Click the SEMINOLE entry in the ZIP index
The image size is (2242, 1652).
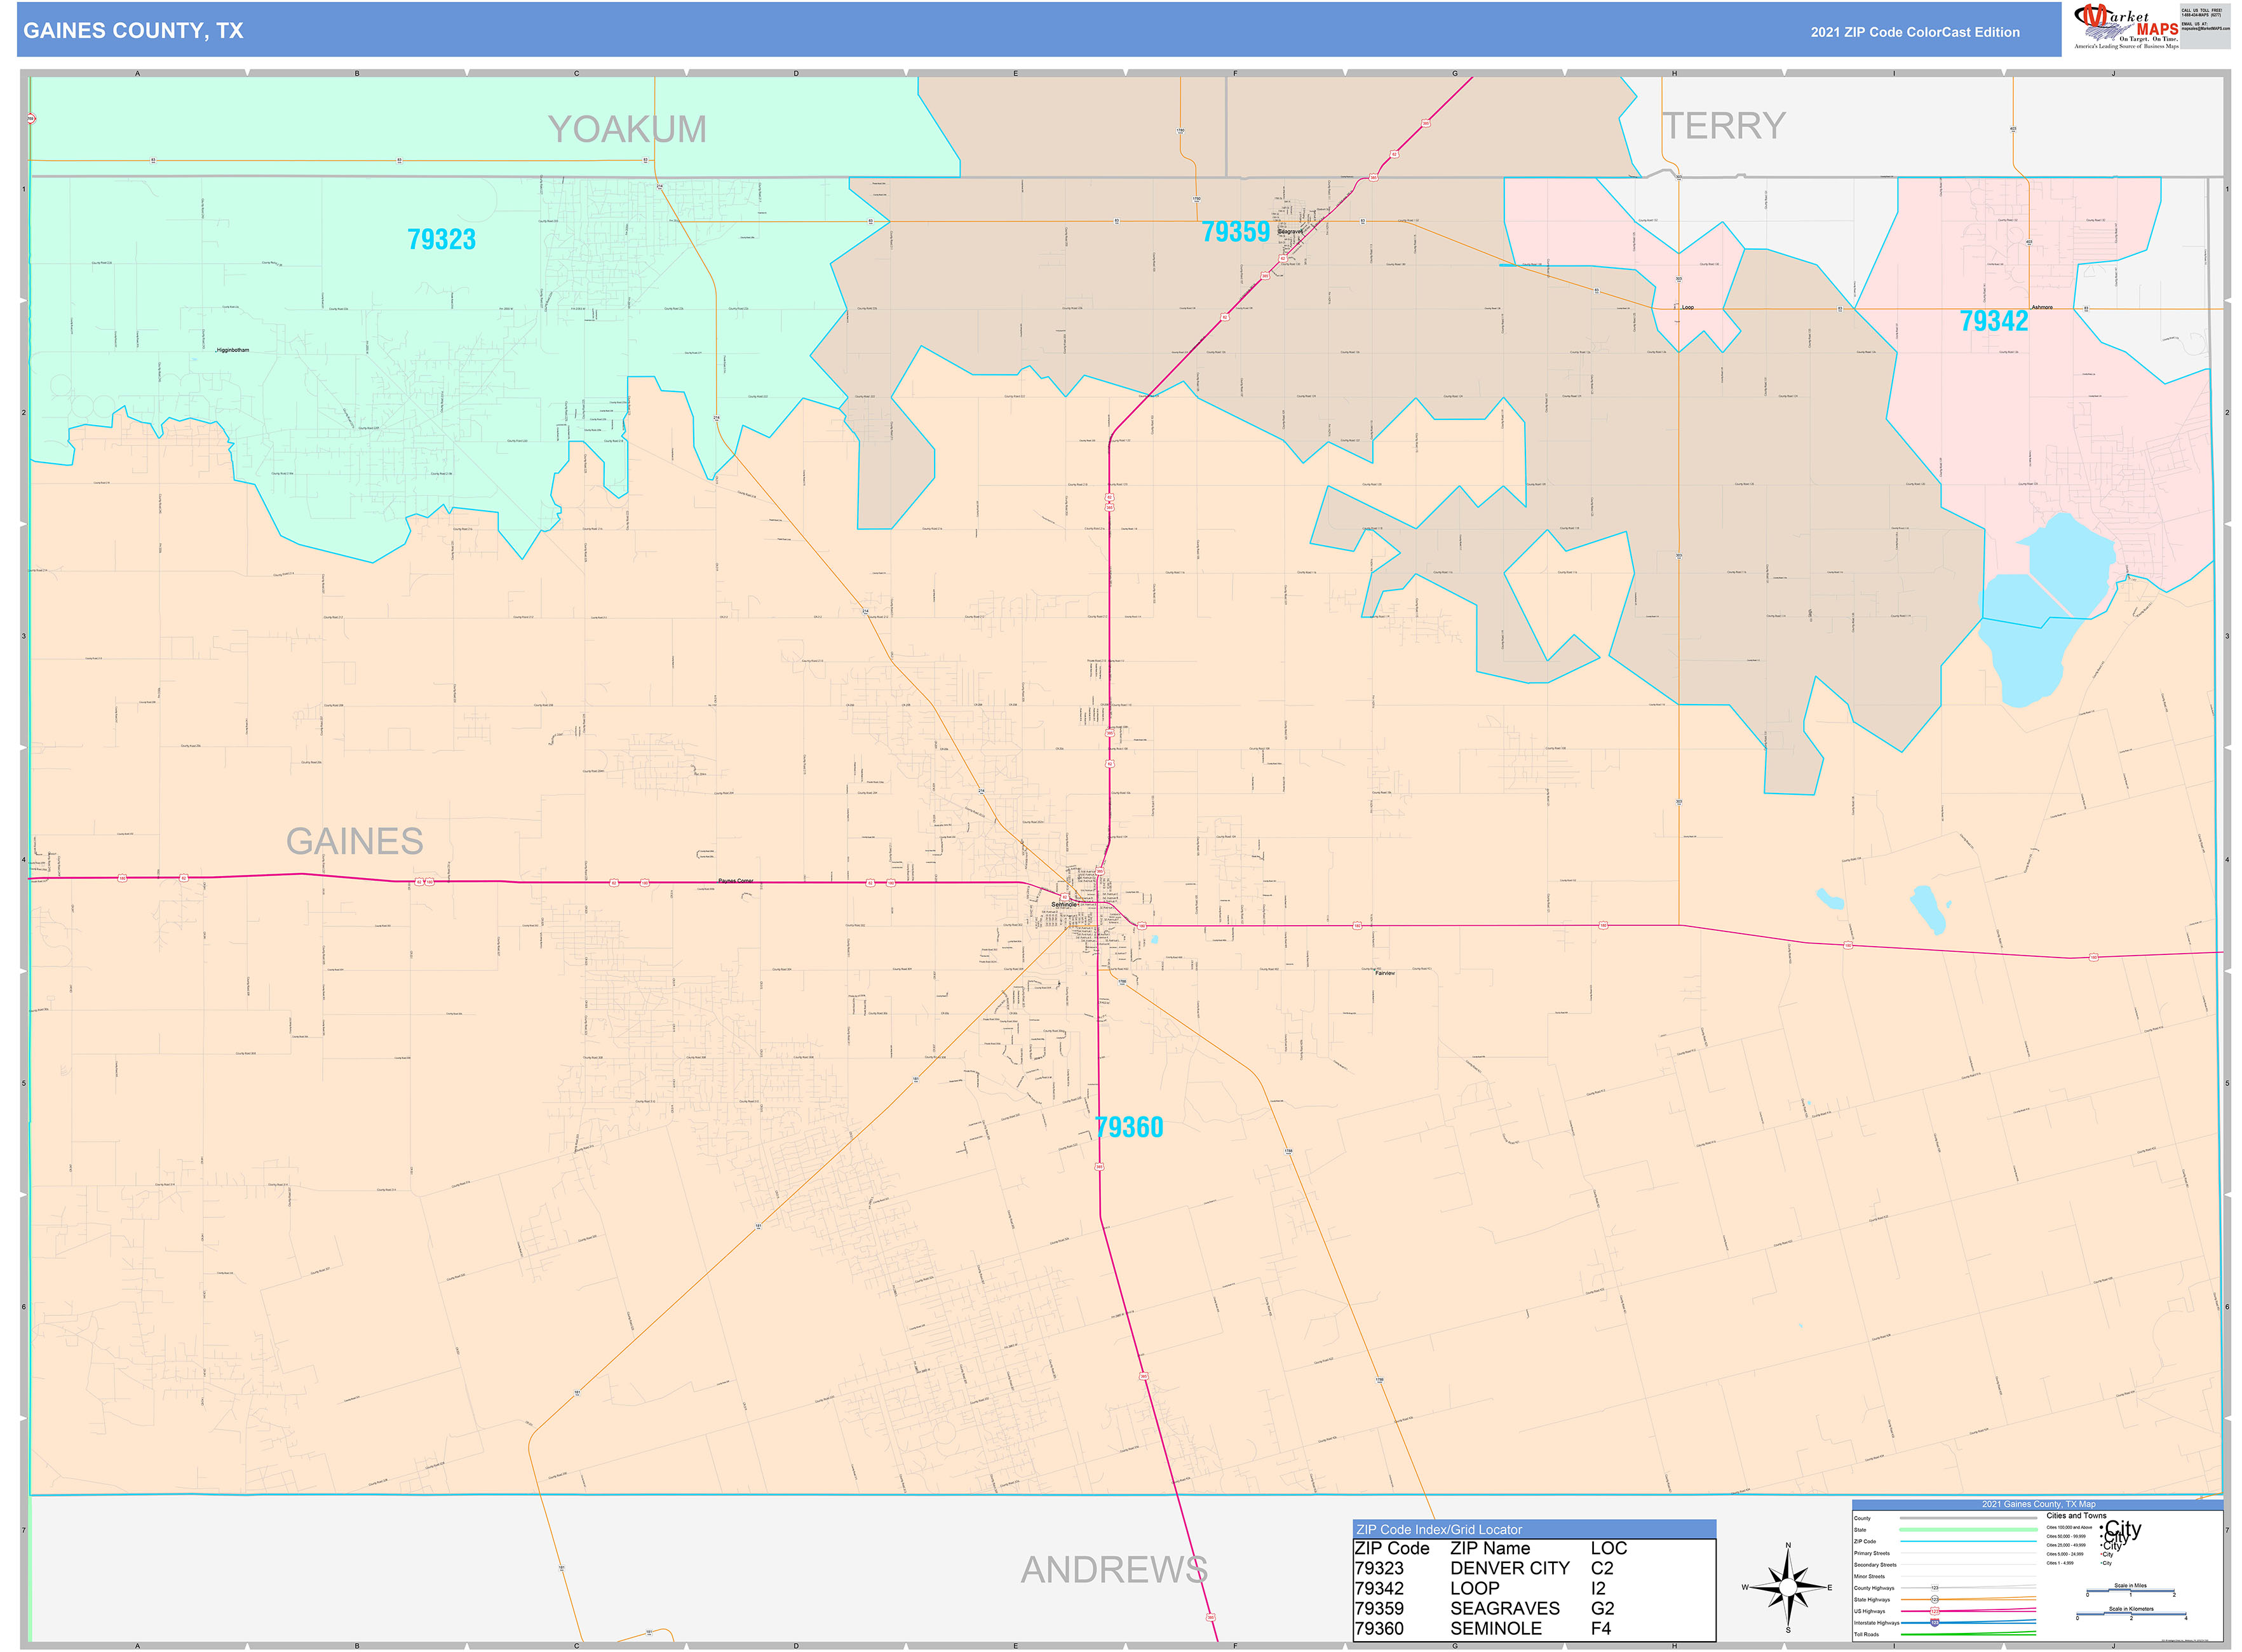click(x=1498, y=1628)
